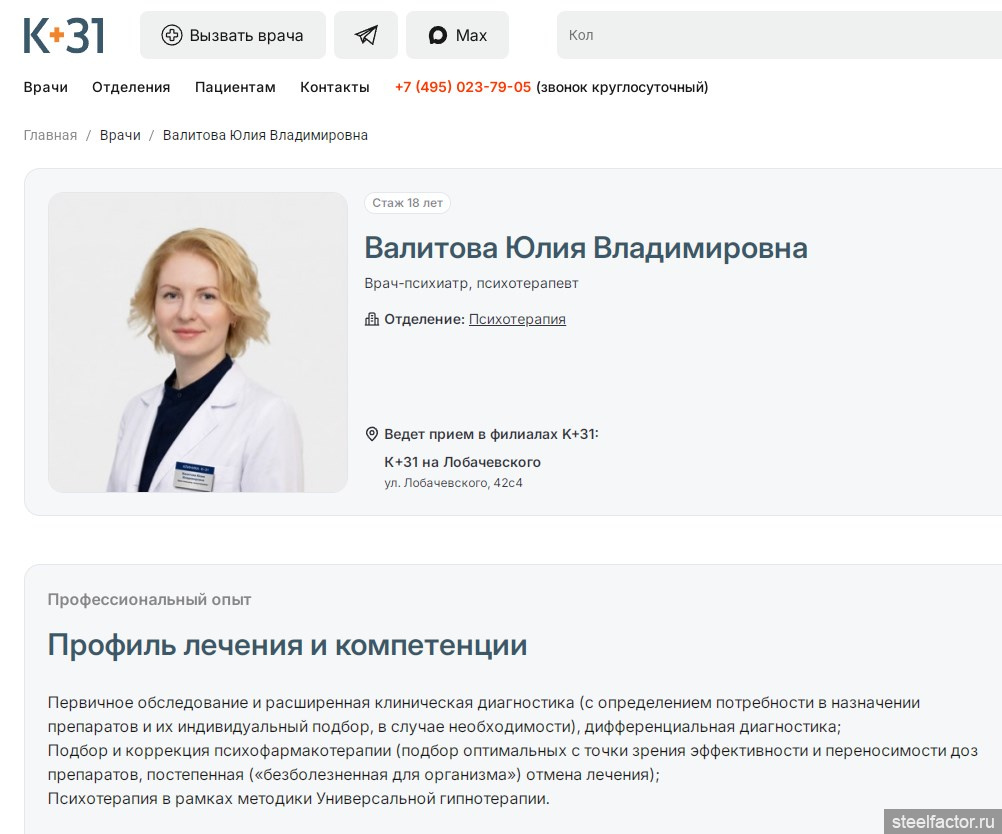Click the 'Стаж 18 лет' badge
This screenshot has width=1002, height=834.
pos(407,203)
